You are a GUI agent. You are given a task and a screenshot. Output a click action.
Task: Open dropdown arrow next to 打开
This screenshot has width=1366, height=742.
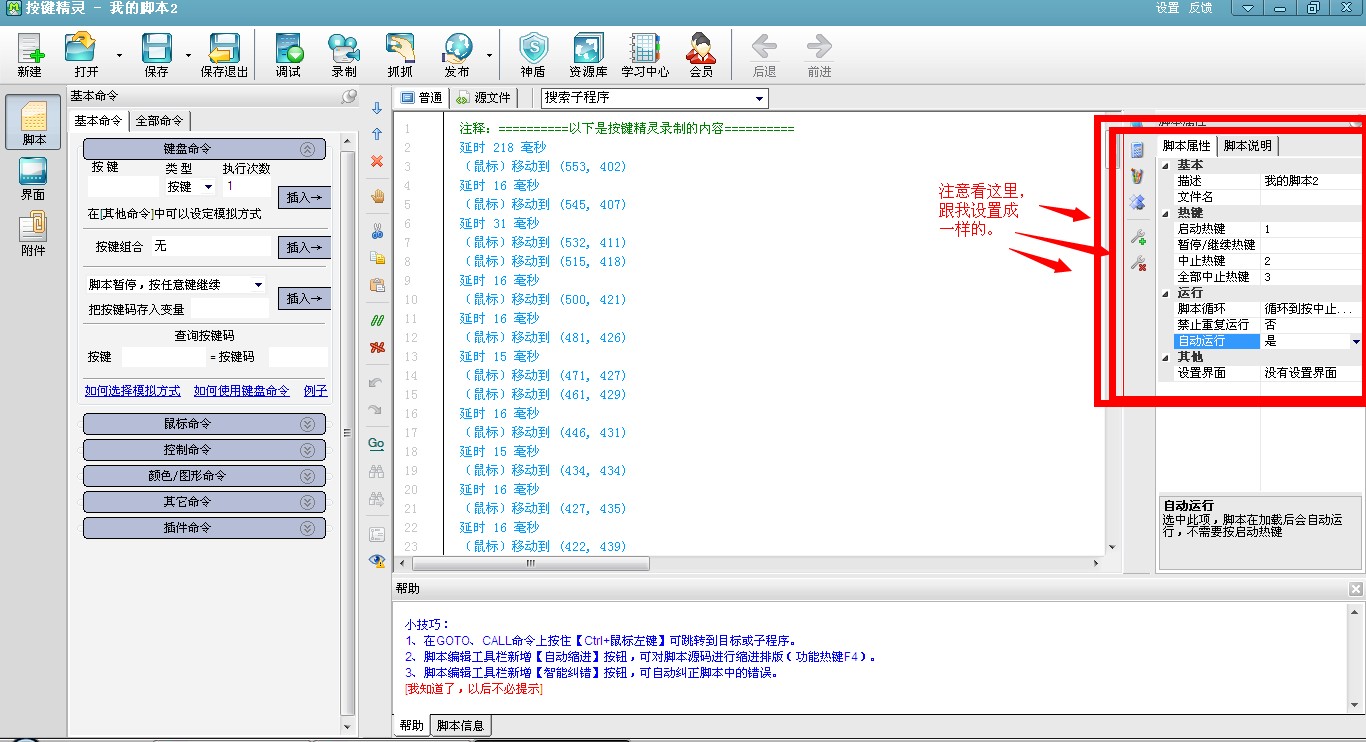click(119, 56)
